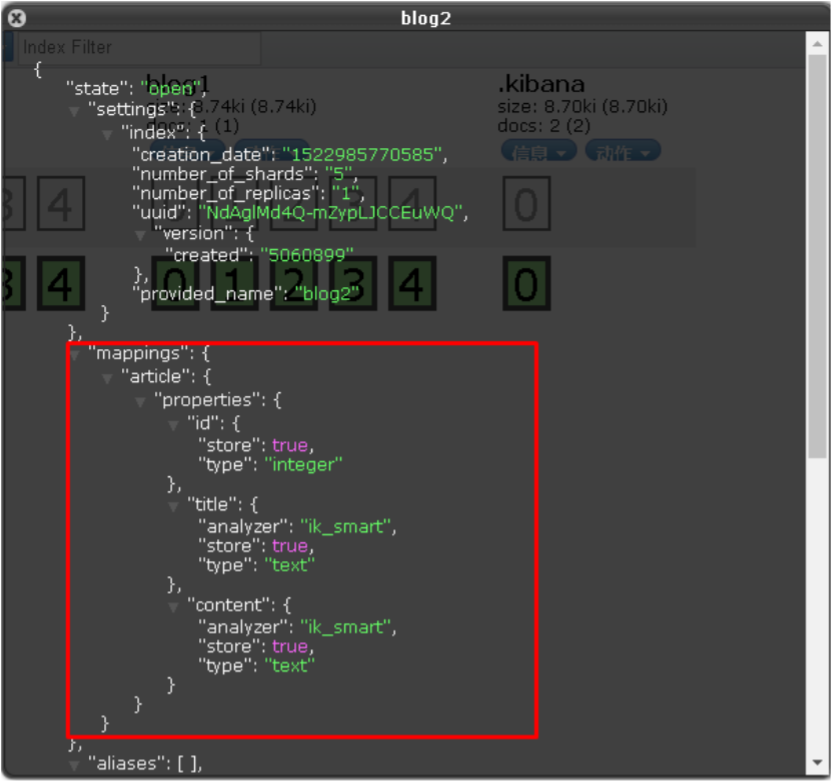This screenshot has width=832, height=783.
Task: Select the provided_name value "blog2"
Action: (327, 293)
